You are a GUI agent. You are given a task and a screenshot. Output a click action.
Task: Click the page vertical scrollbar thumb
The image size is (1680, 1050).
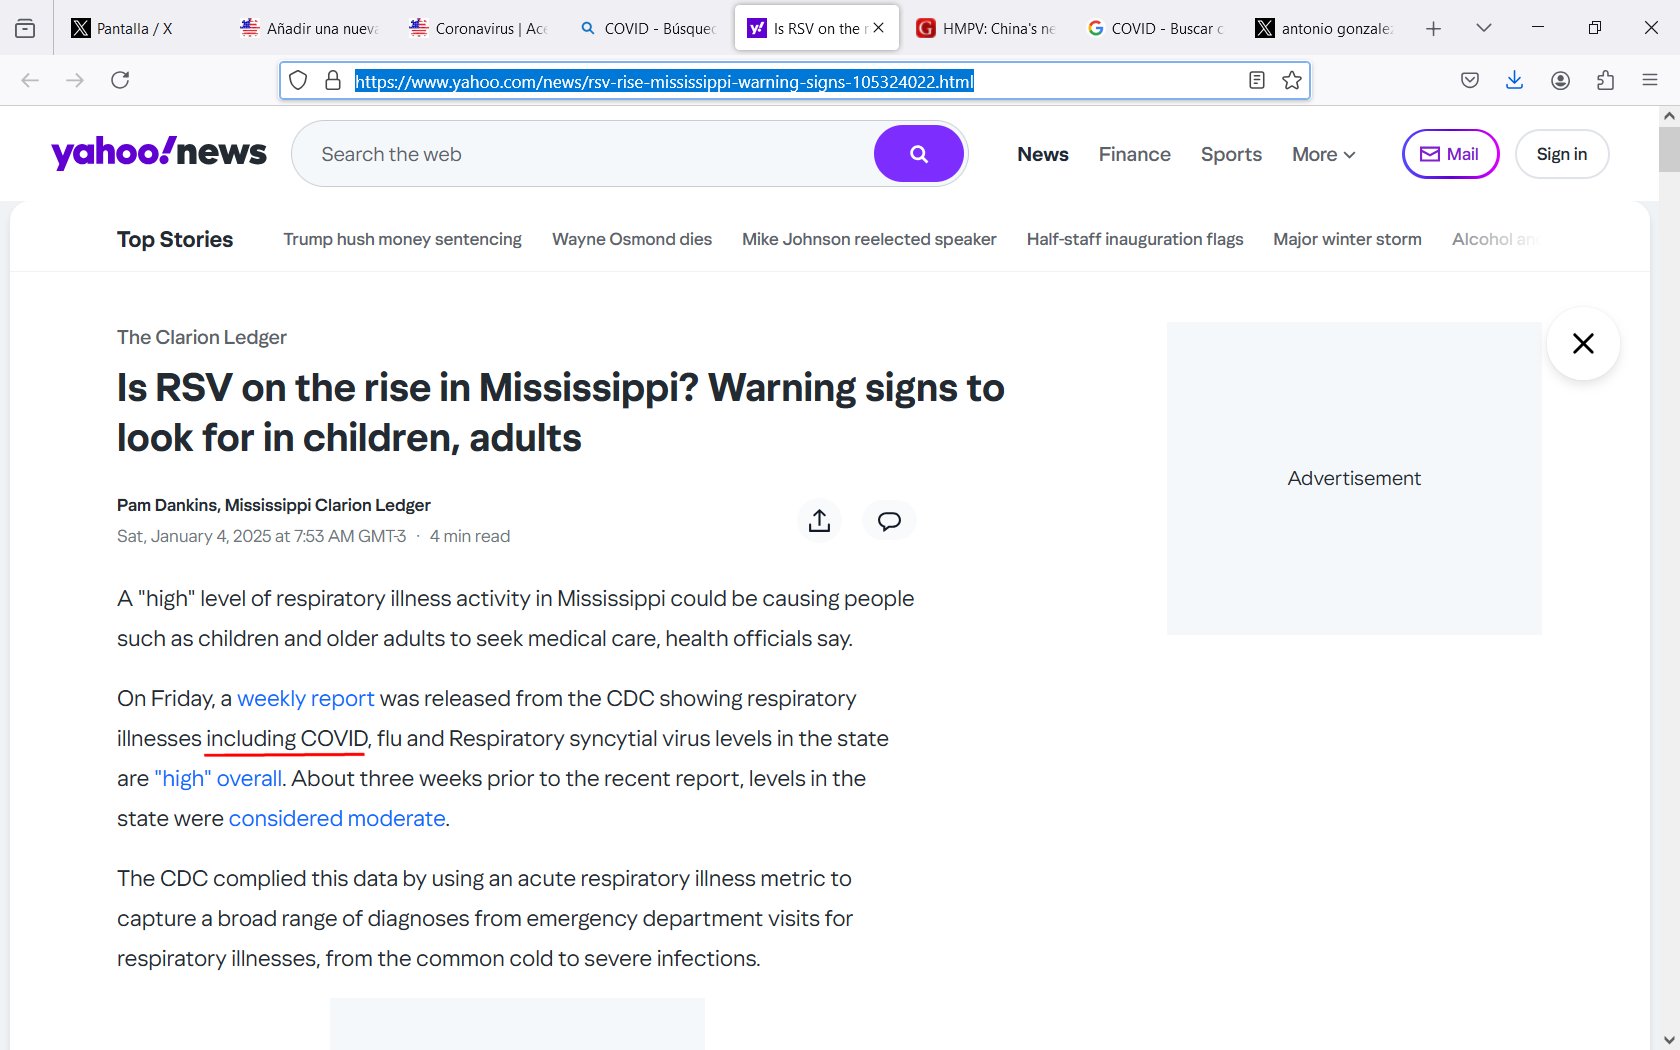1668,150
